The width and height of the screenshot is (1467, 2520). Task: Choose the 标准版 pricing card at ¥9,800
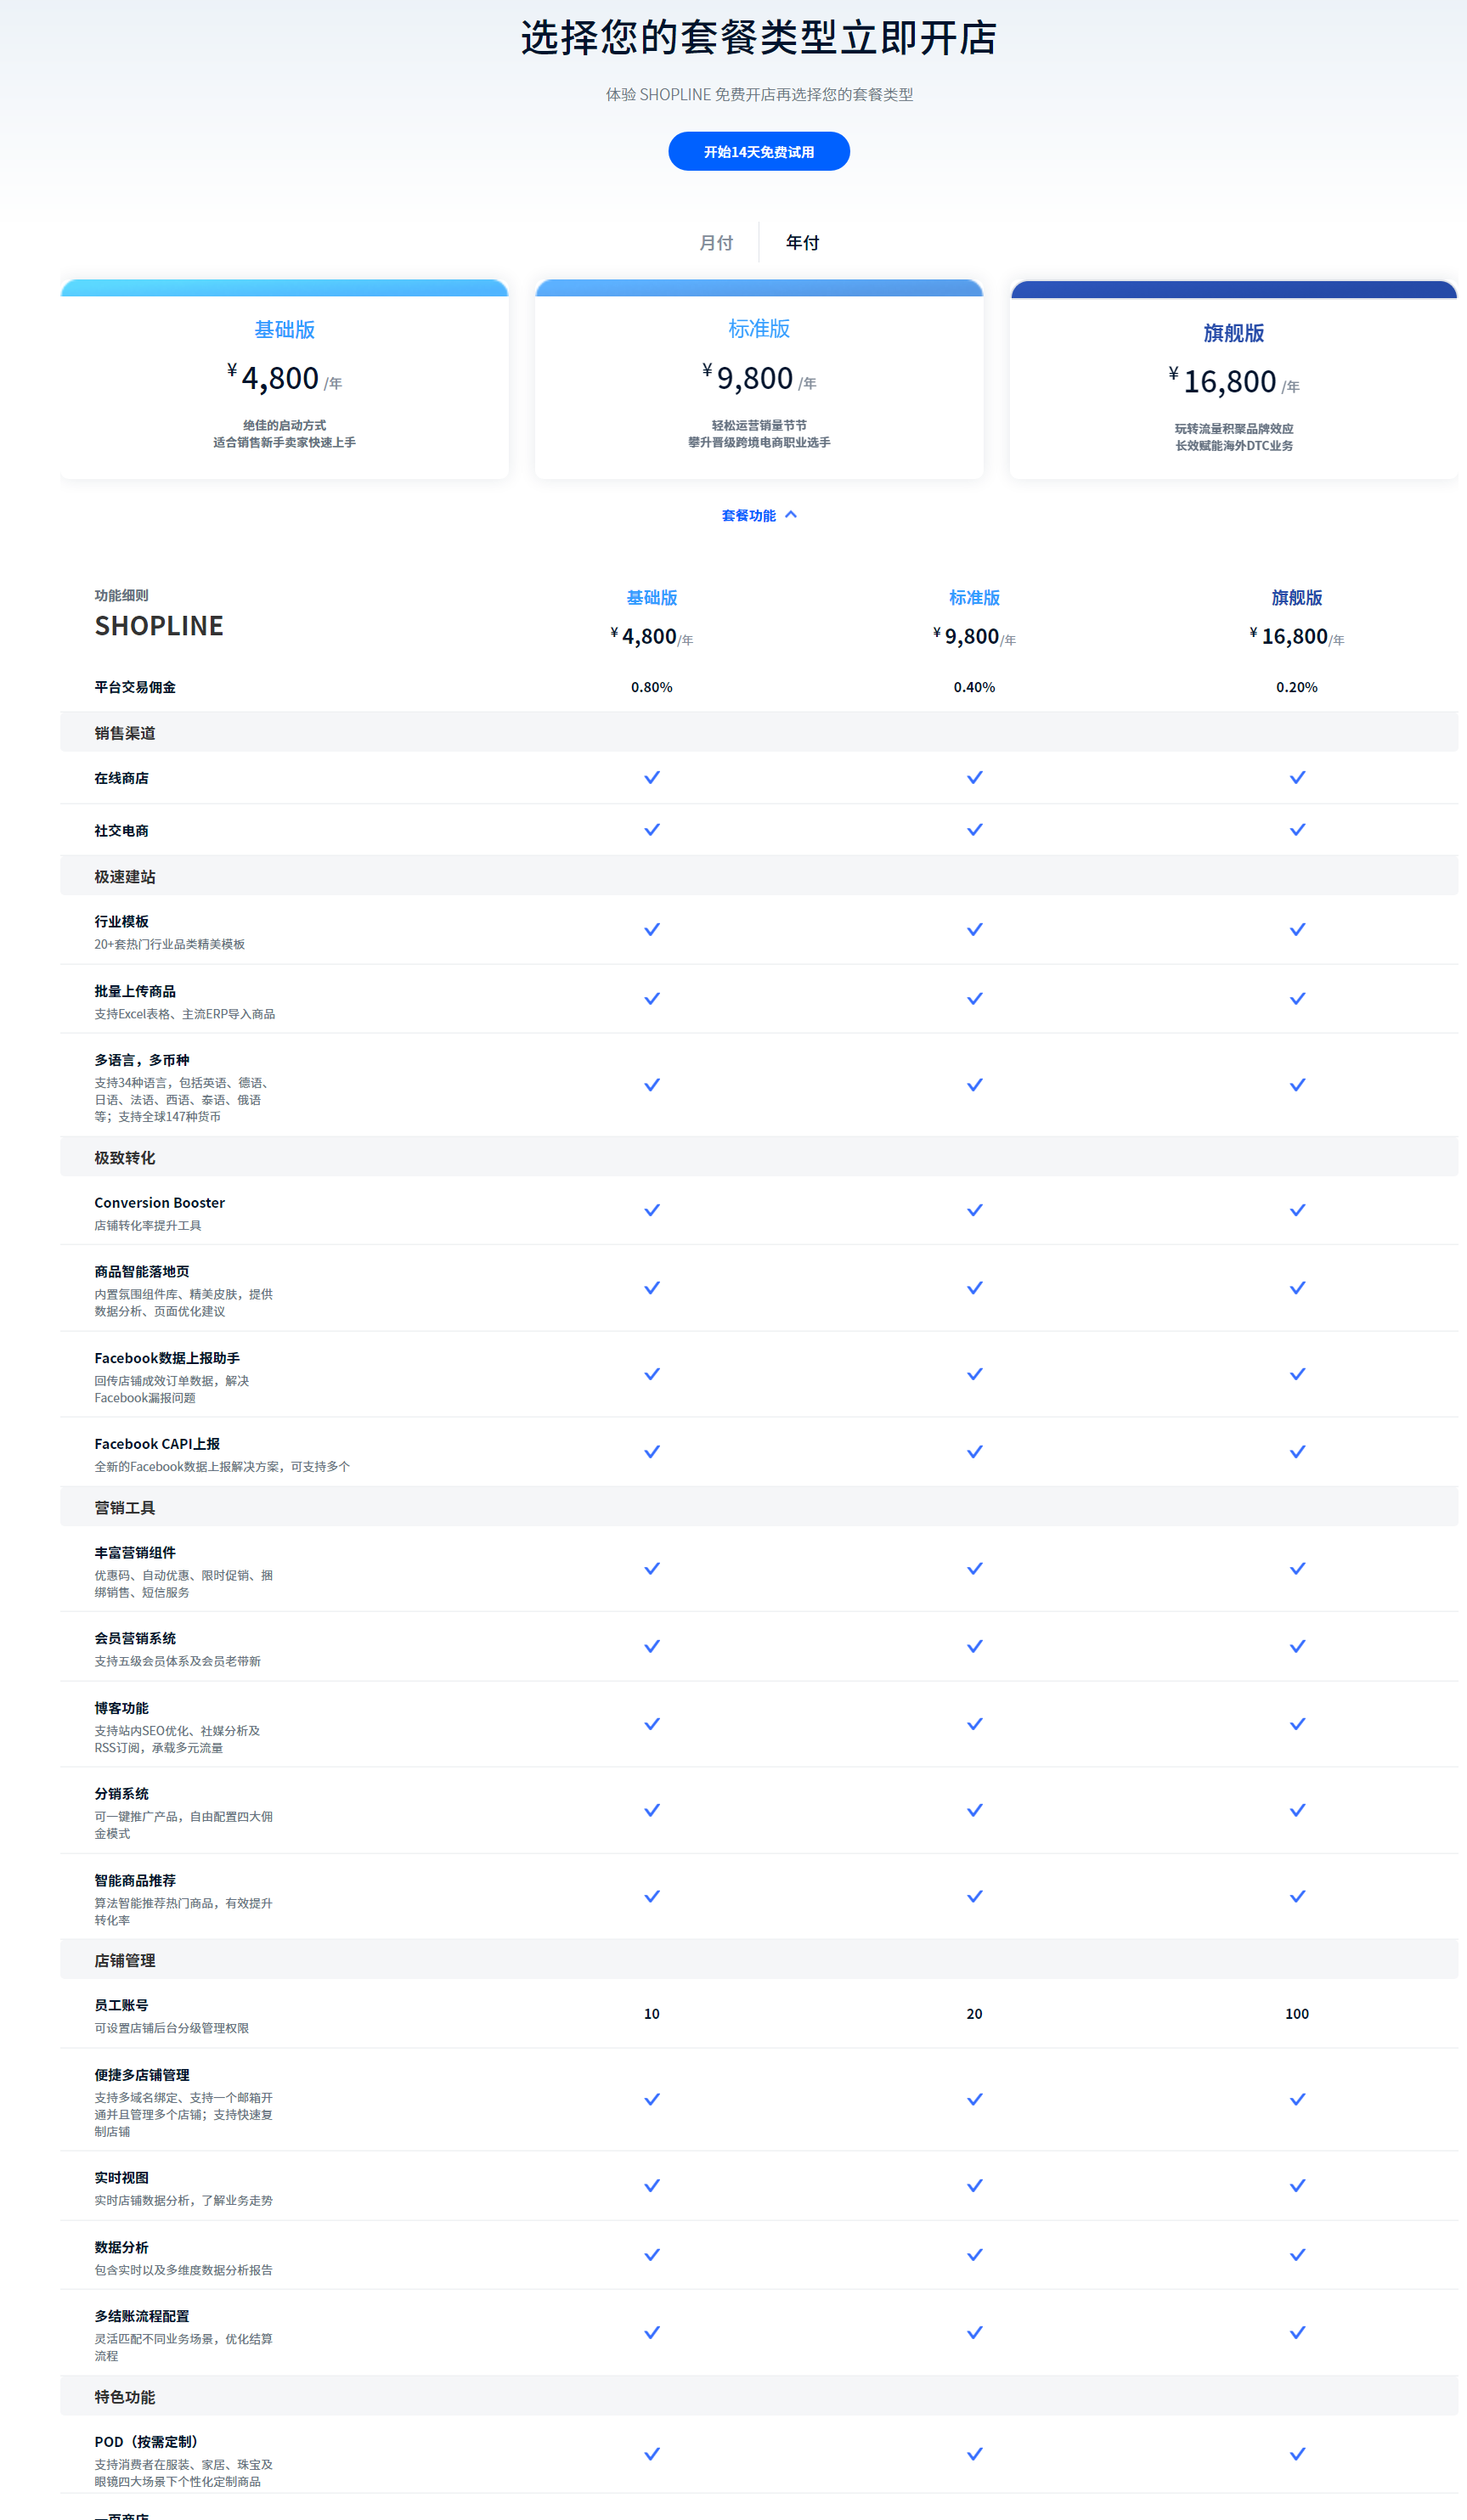[758, 380]
